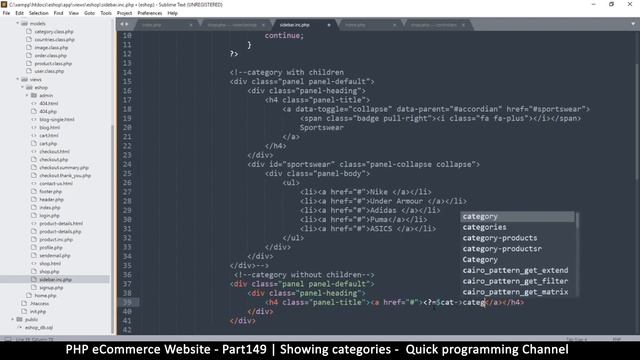Open index.php in sidebar

point(50,207)
